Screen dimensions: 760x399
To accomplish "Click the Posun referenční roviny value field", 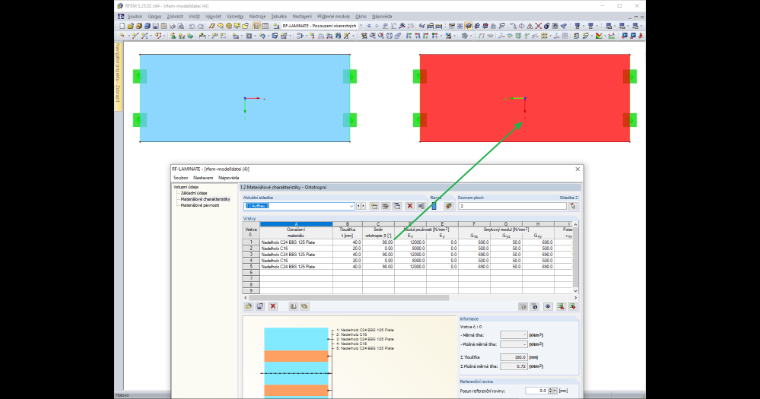I will tap(536, 390).
